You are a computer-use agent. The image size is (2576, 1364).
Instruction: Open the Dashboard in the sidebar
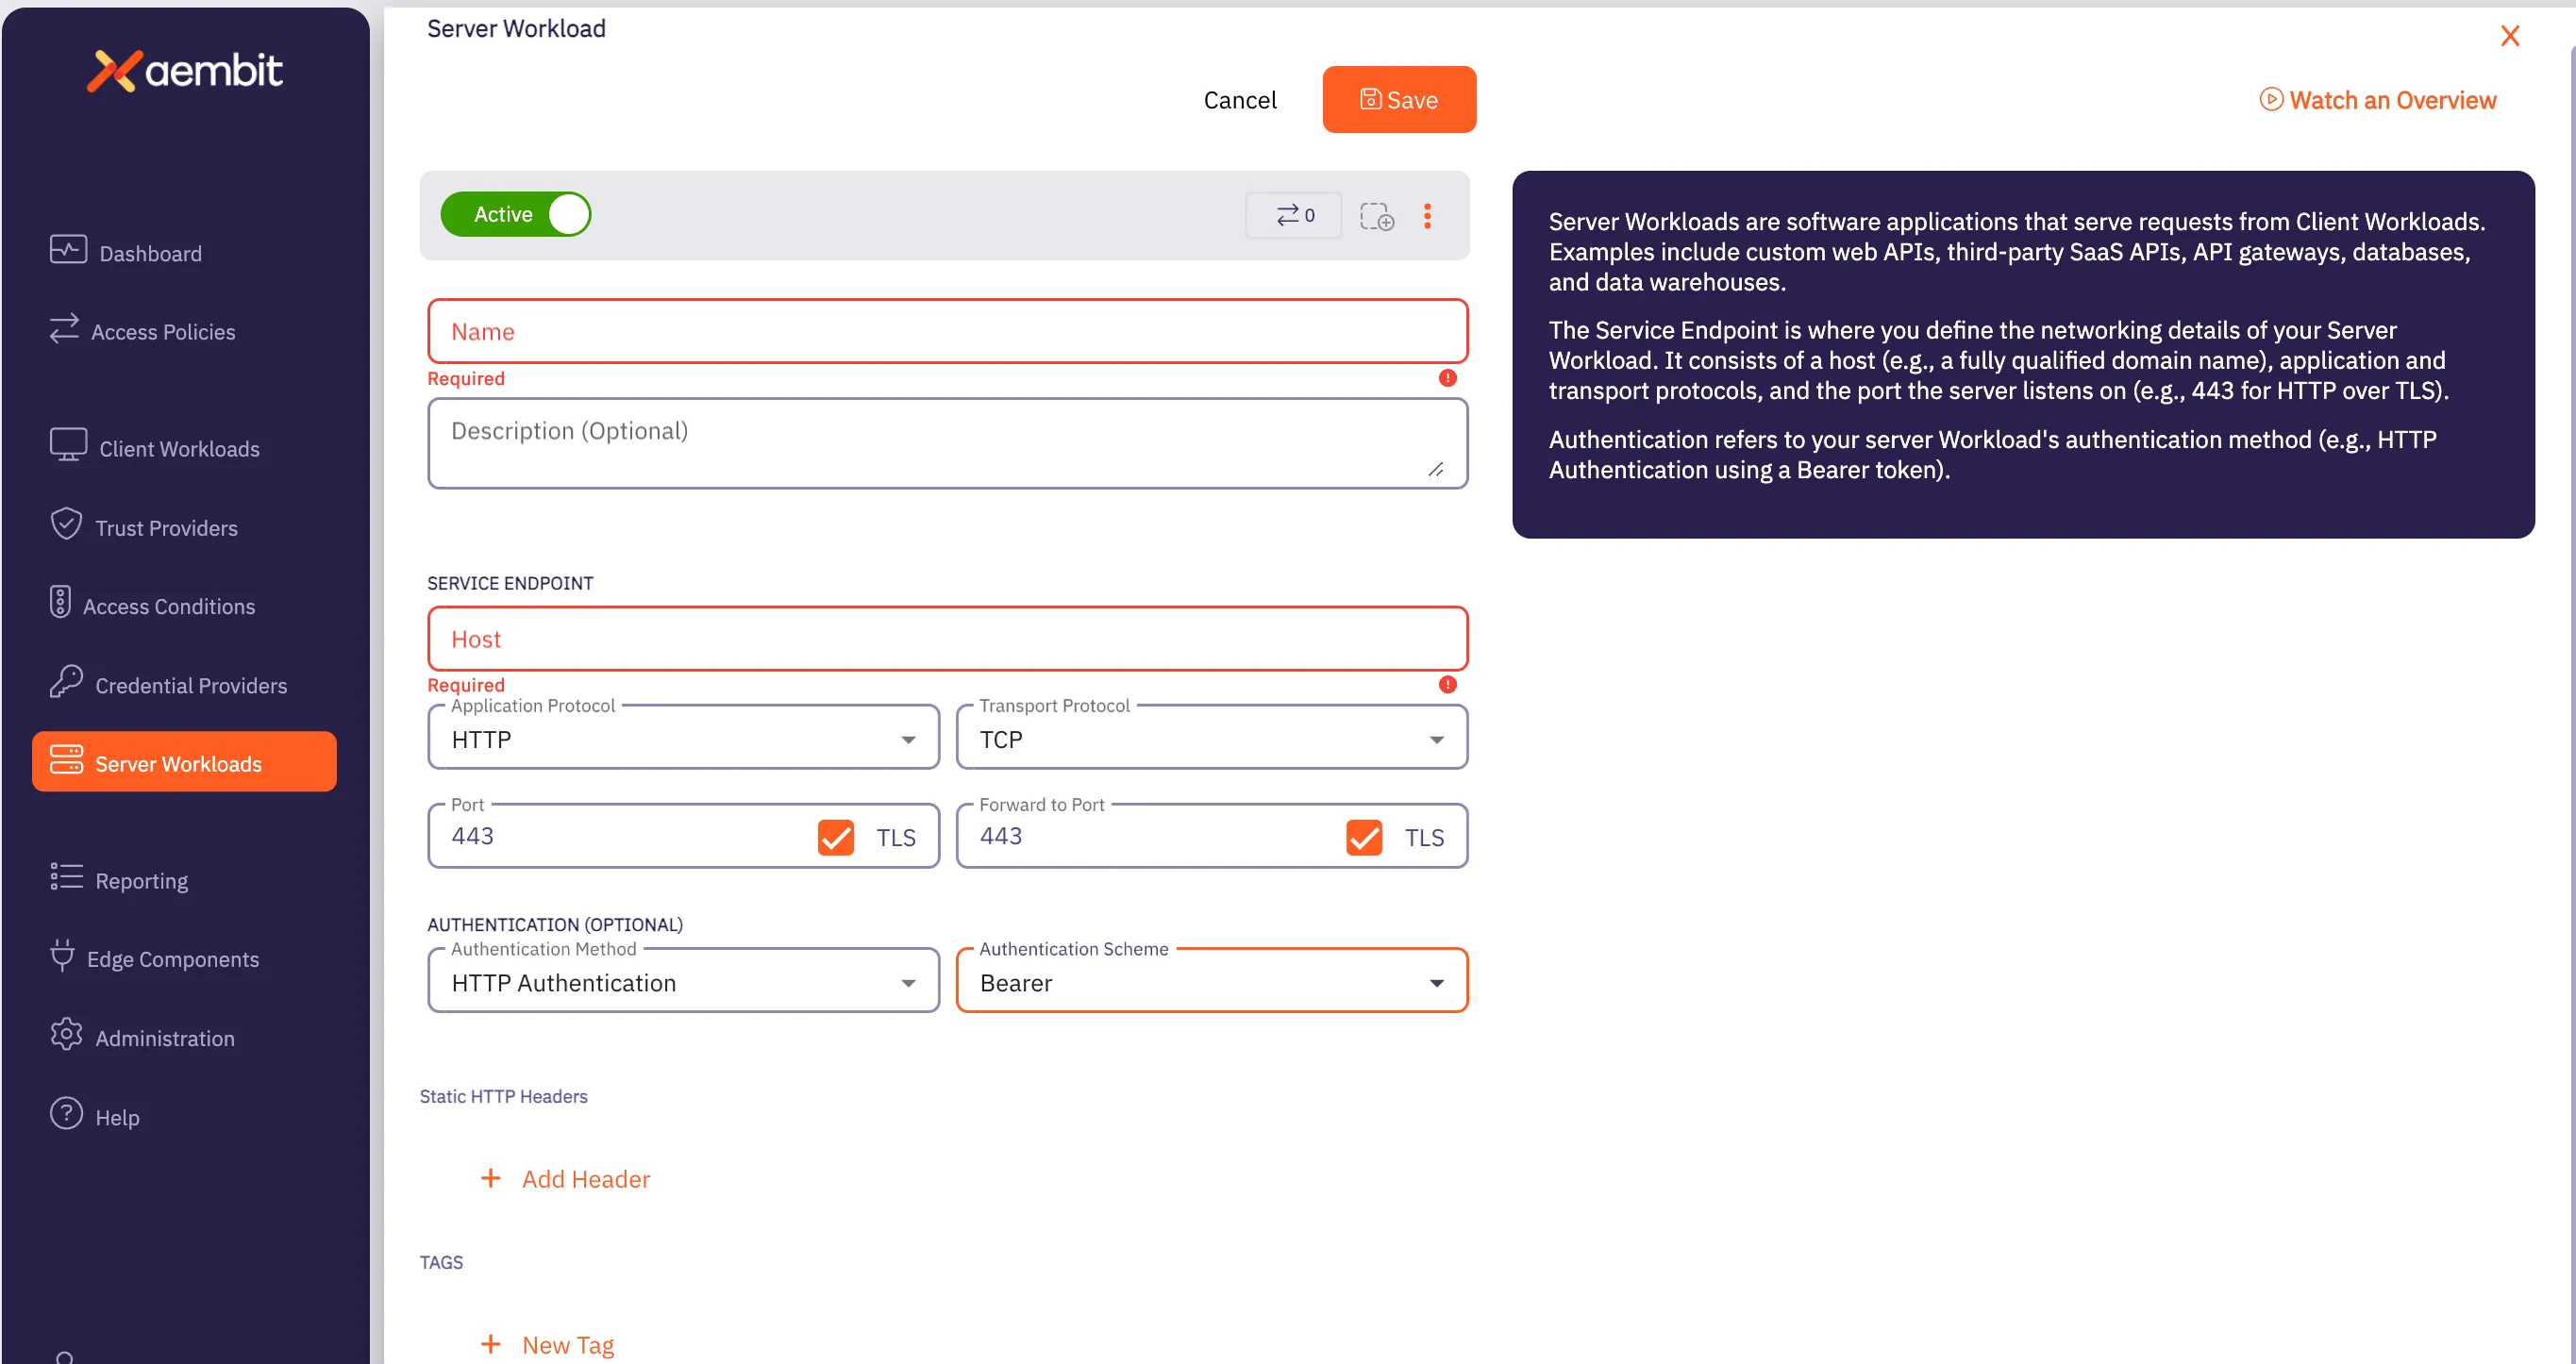point(150,253)
